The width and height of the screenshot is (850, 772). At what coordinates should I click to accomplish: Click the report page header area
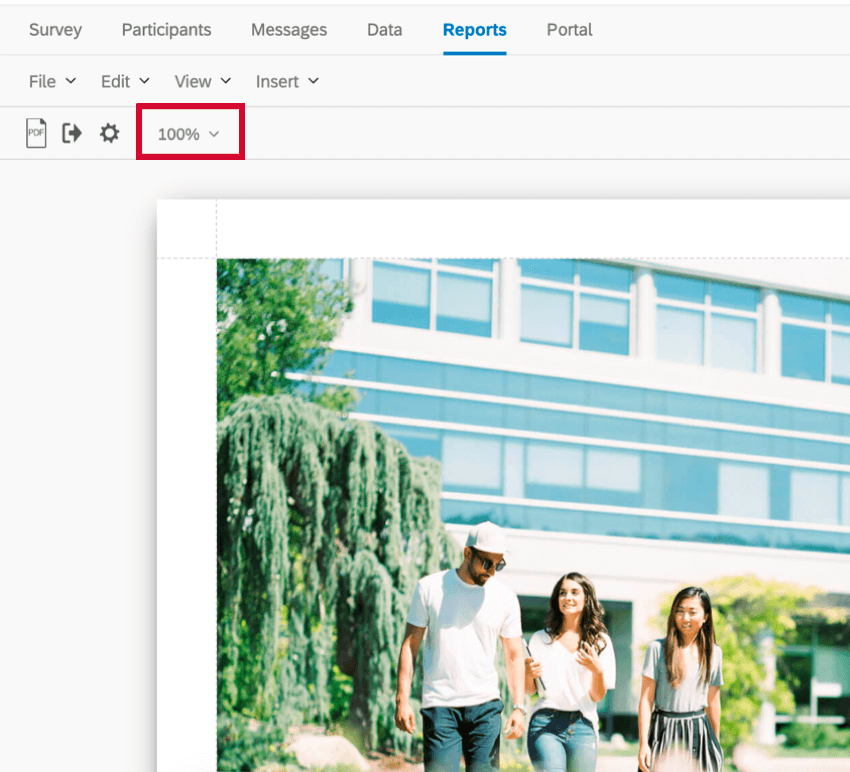[500, 227]
